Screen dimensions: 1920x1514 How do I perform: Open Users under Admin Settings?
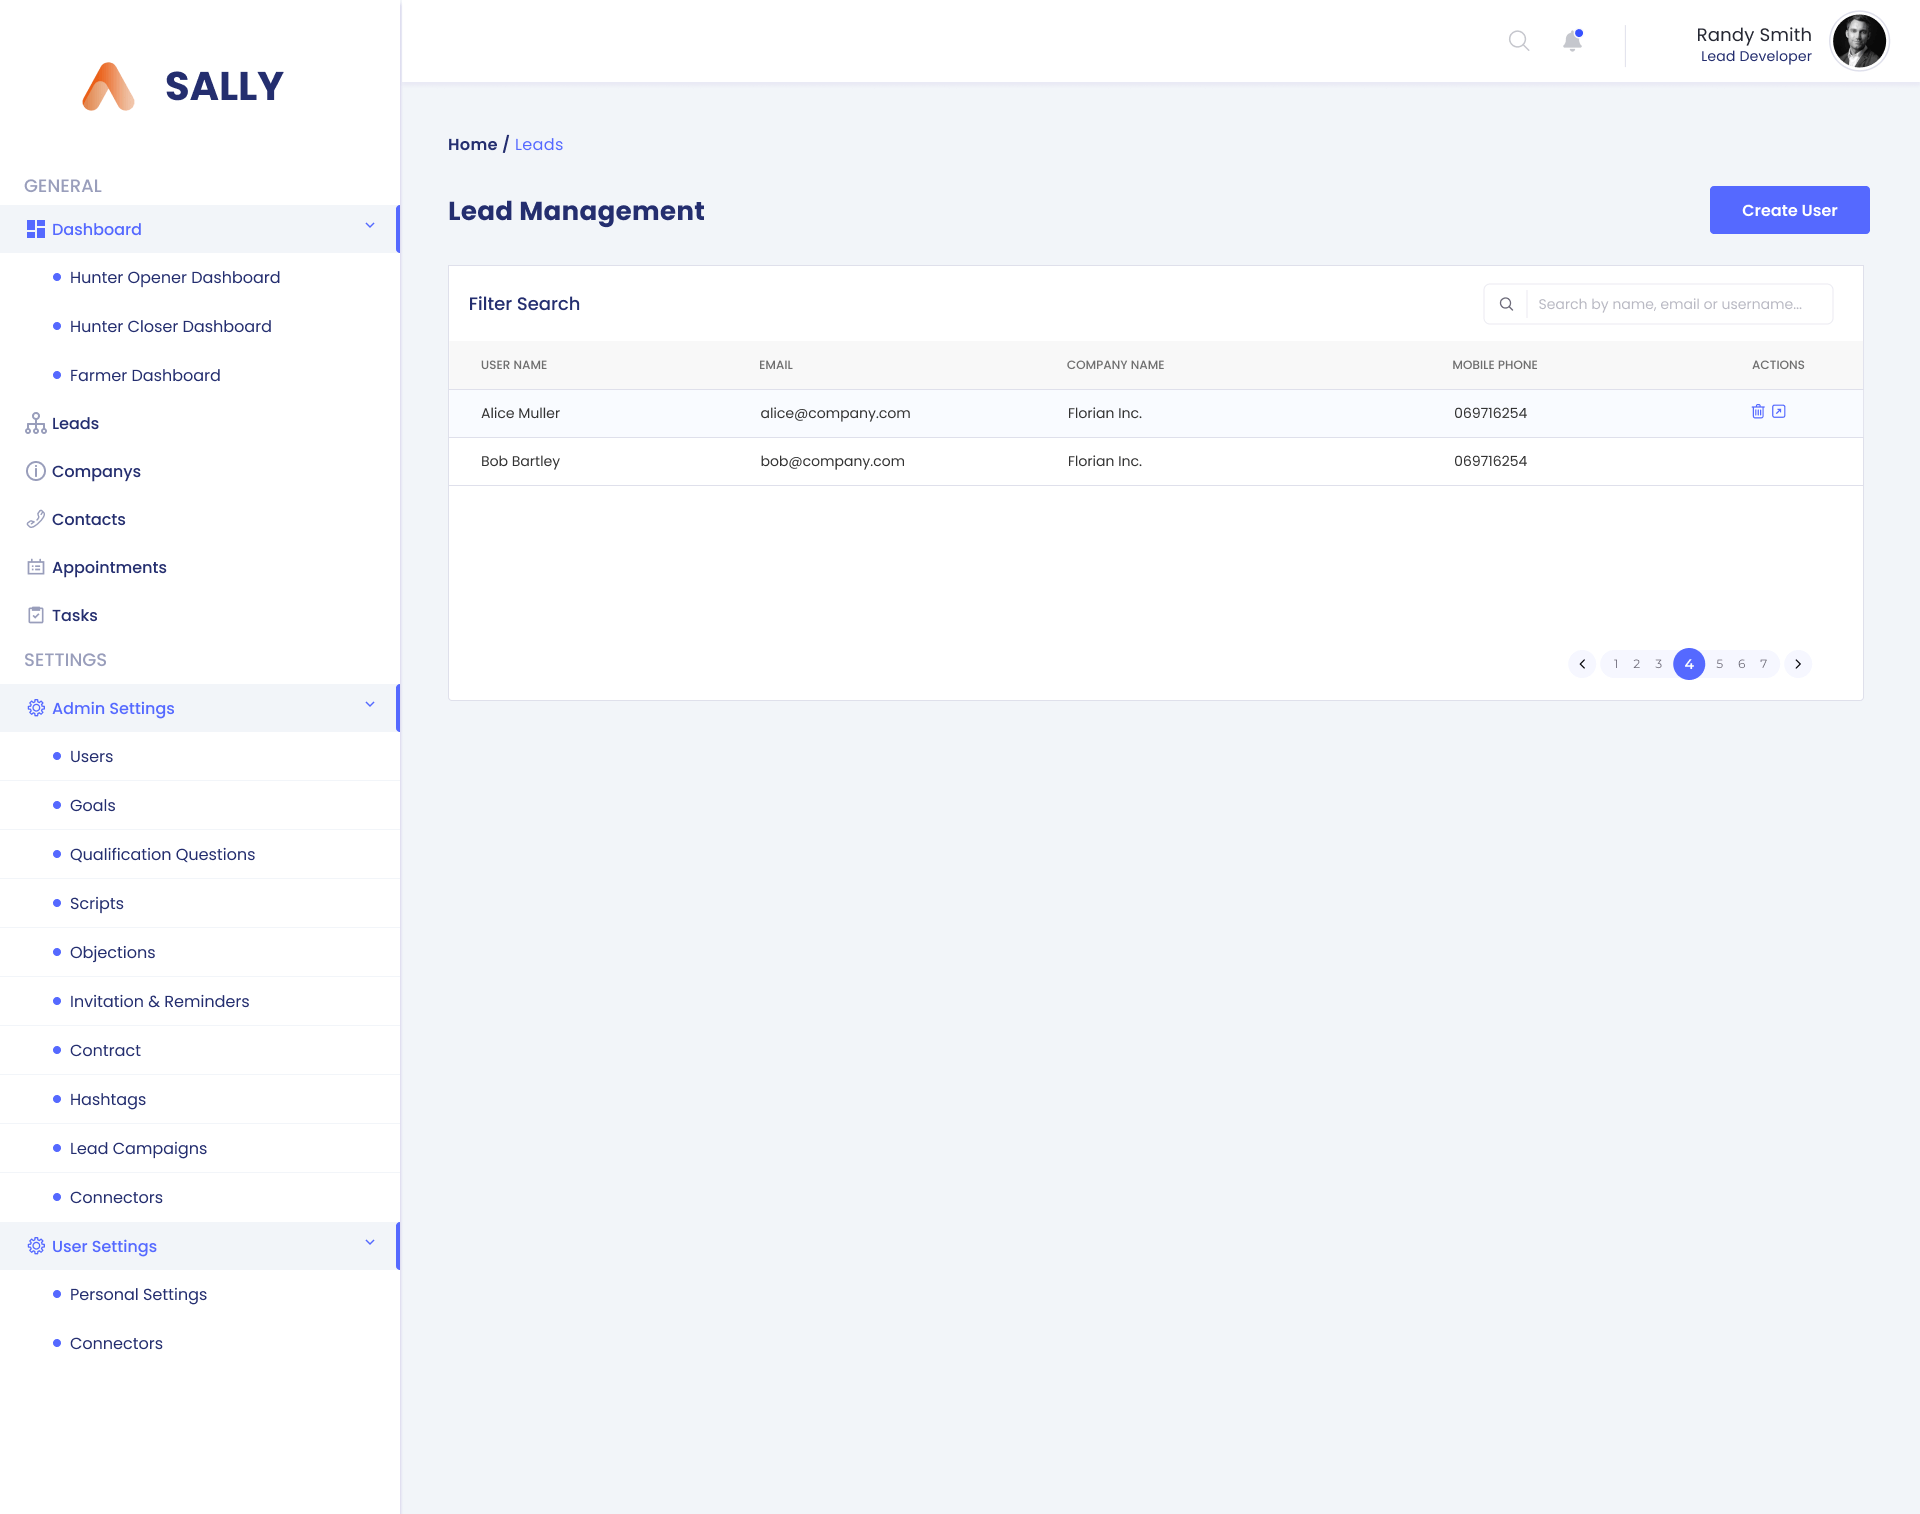tap(91, 756)
